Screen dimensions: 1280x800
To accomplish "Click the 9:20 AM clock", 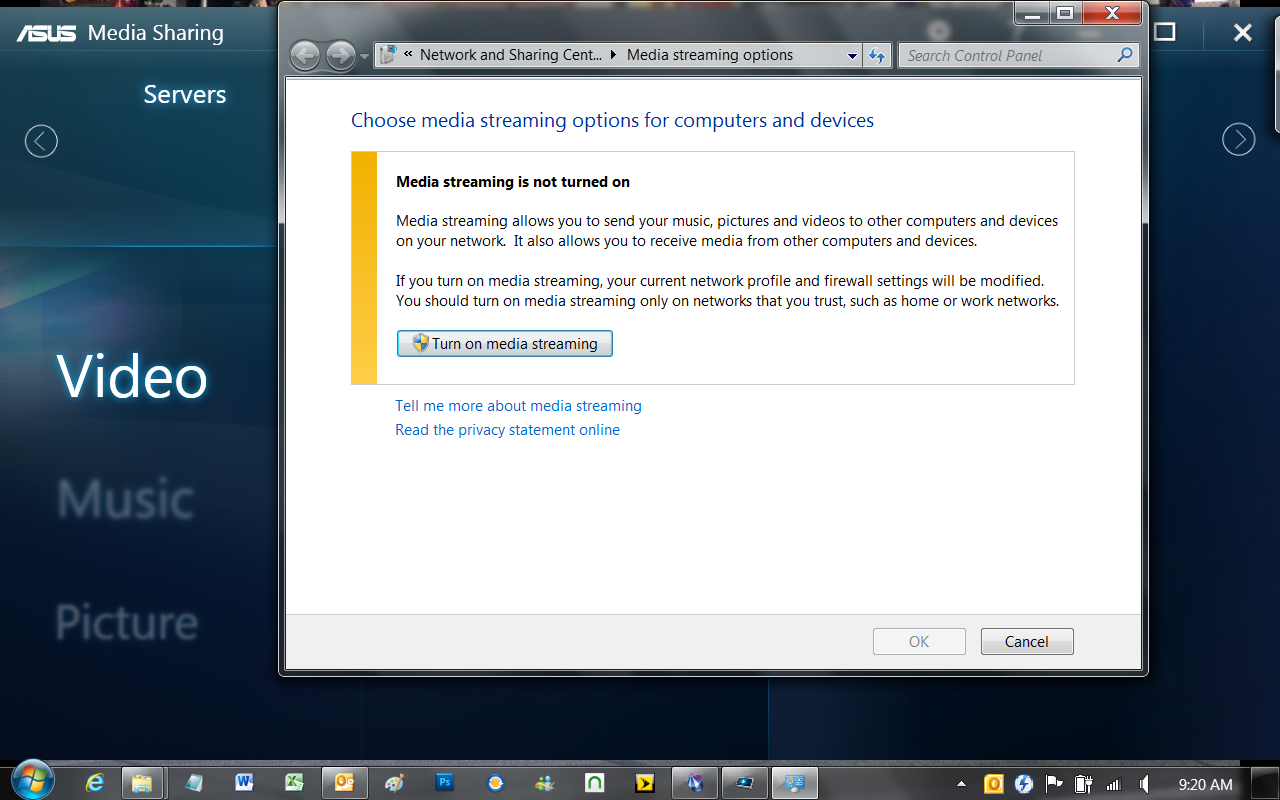I will pyautogui.click(x=1205, y=785).
